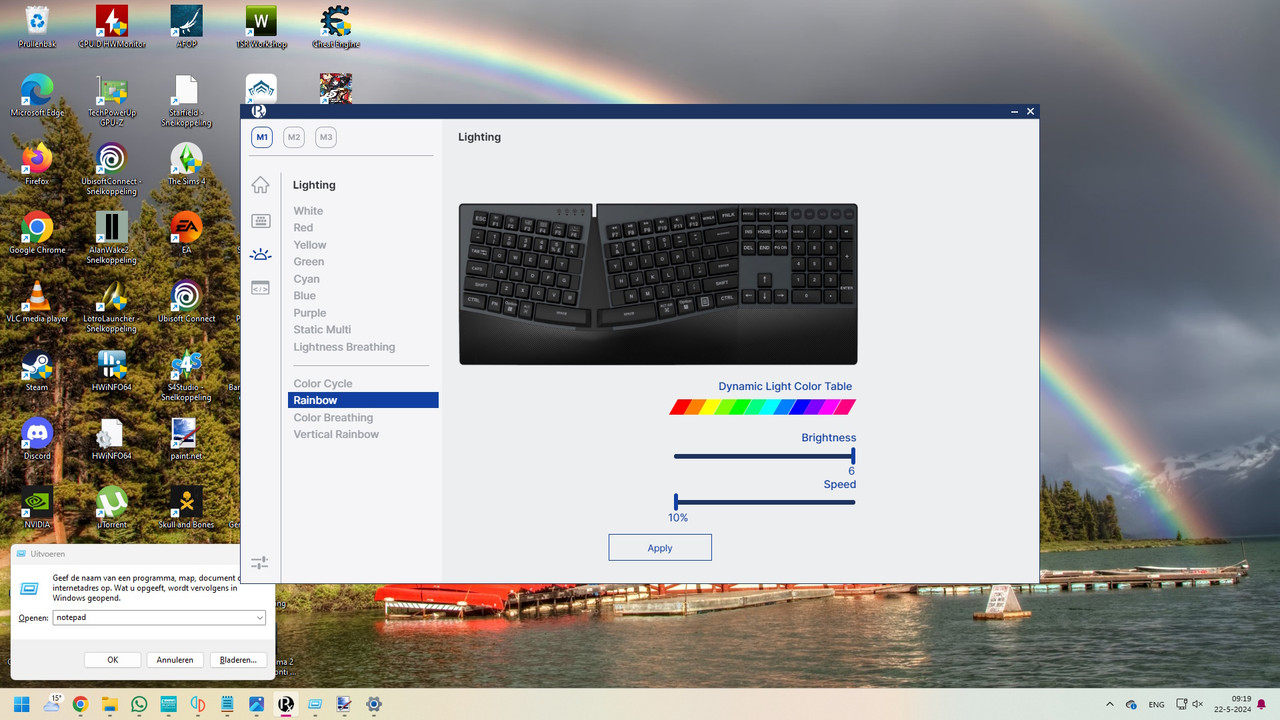The width and height of the screenshot is (1280, 720).
Task: Select the Lighting icon in sidebar
Action: (x=260, y=254)
